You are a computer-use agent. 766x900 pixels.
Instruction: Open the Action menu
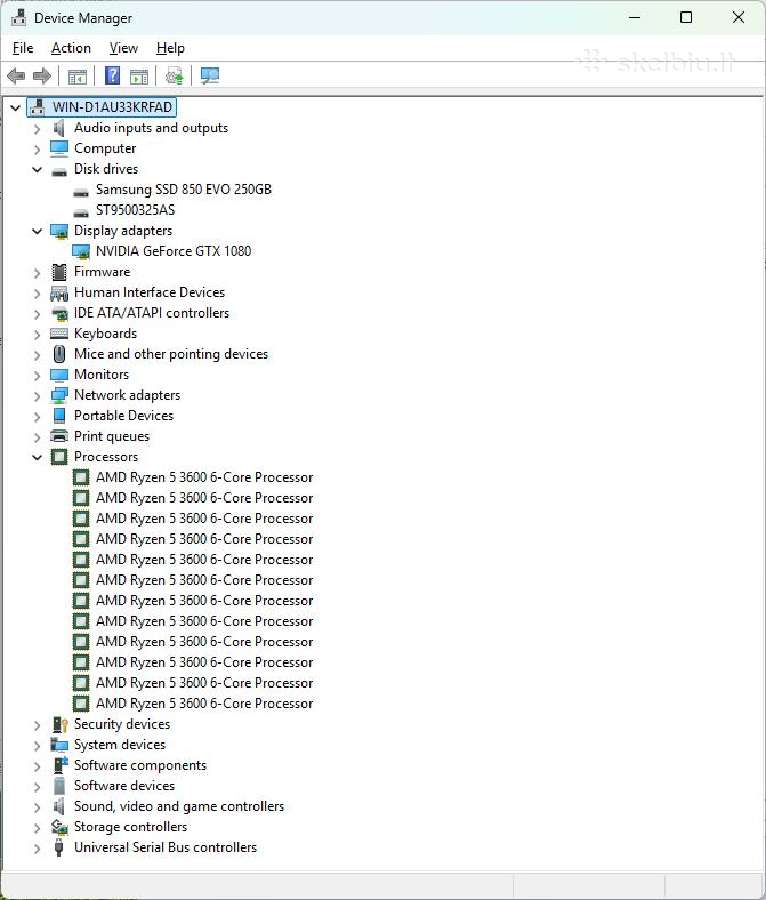[71, 48]
